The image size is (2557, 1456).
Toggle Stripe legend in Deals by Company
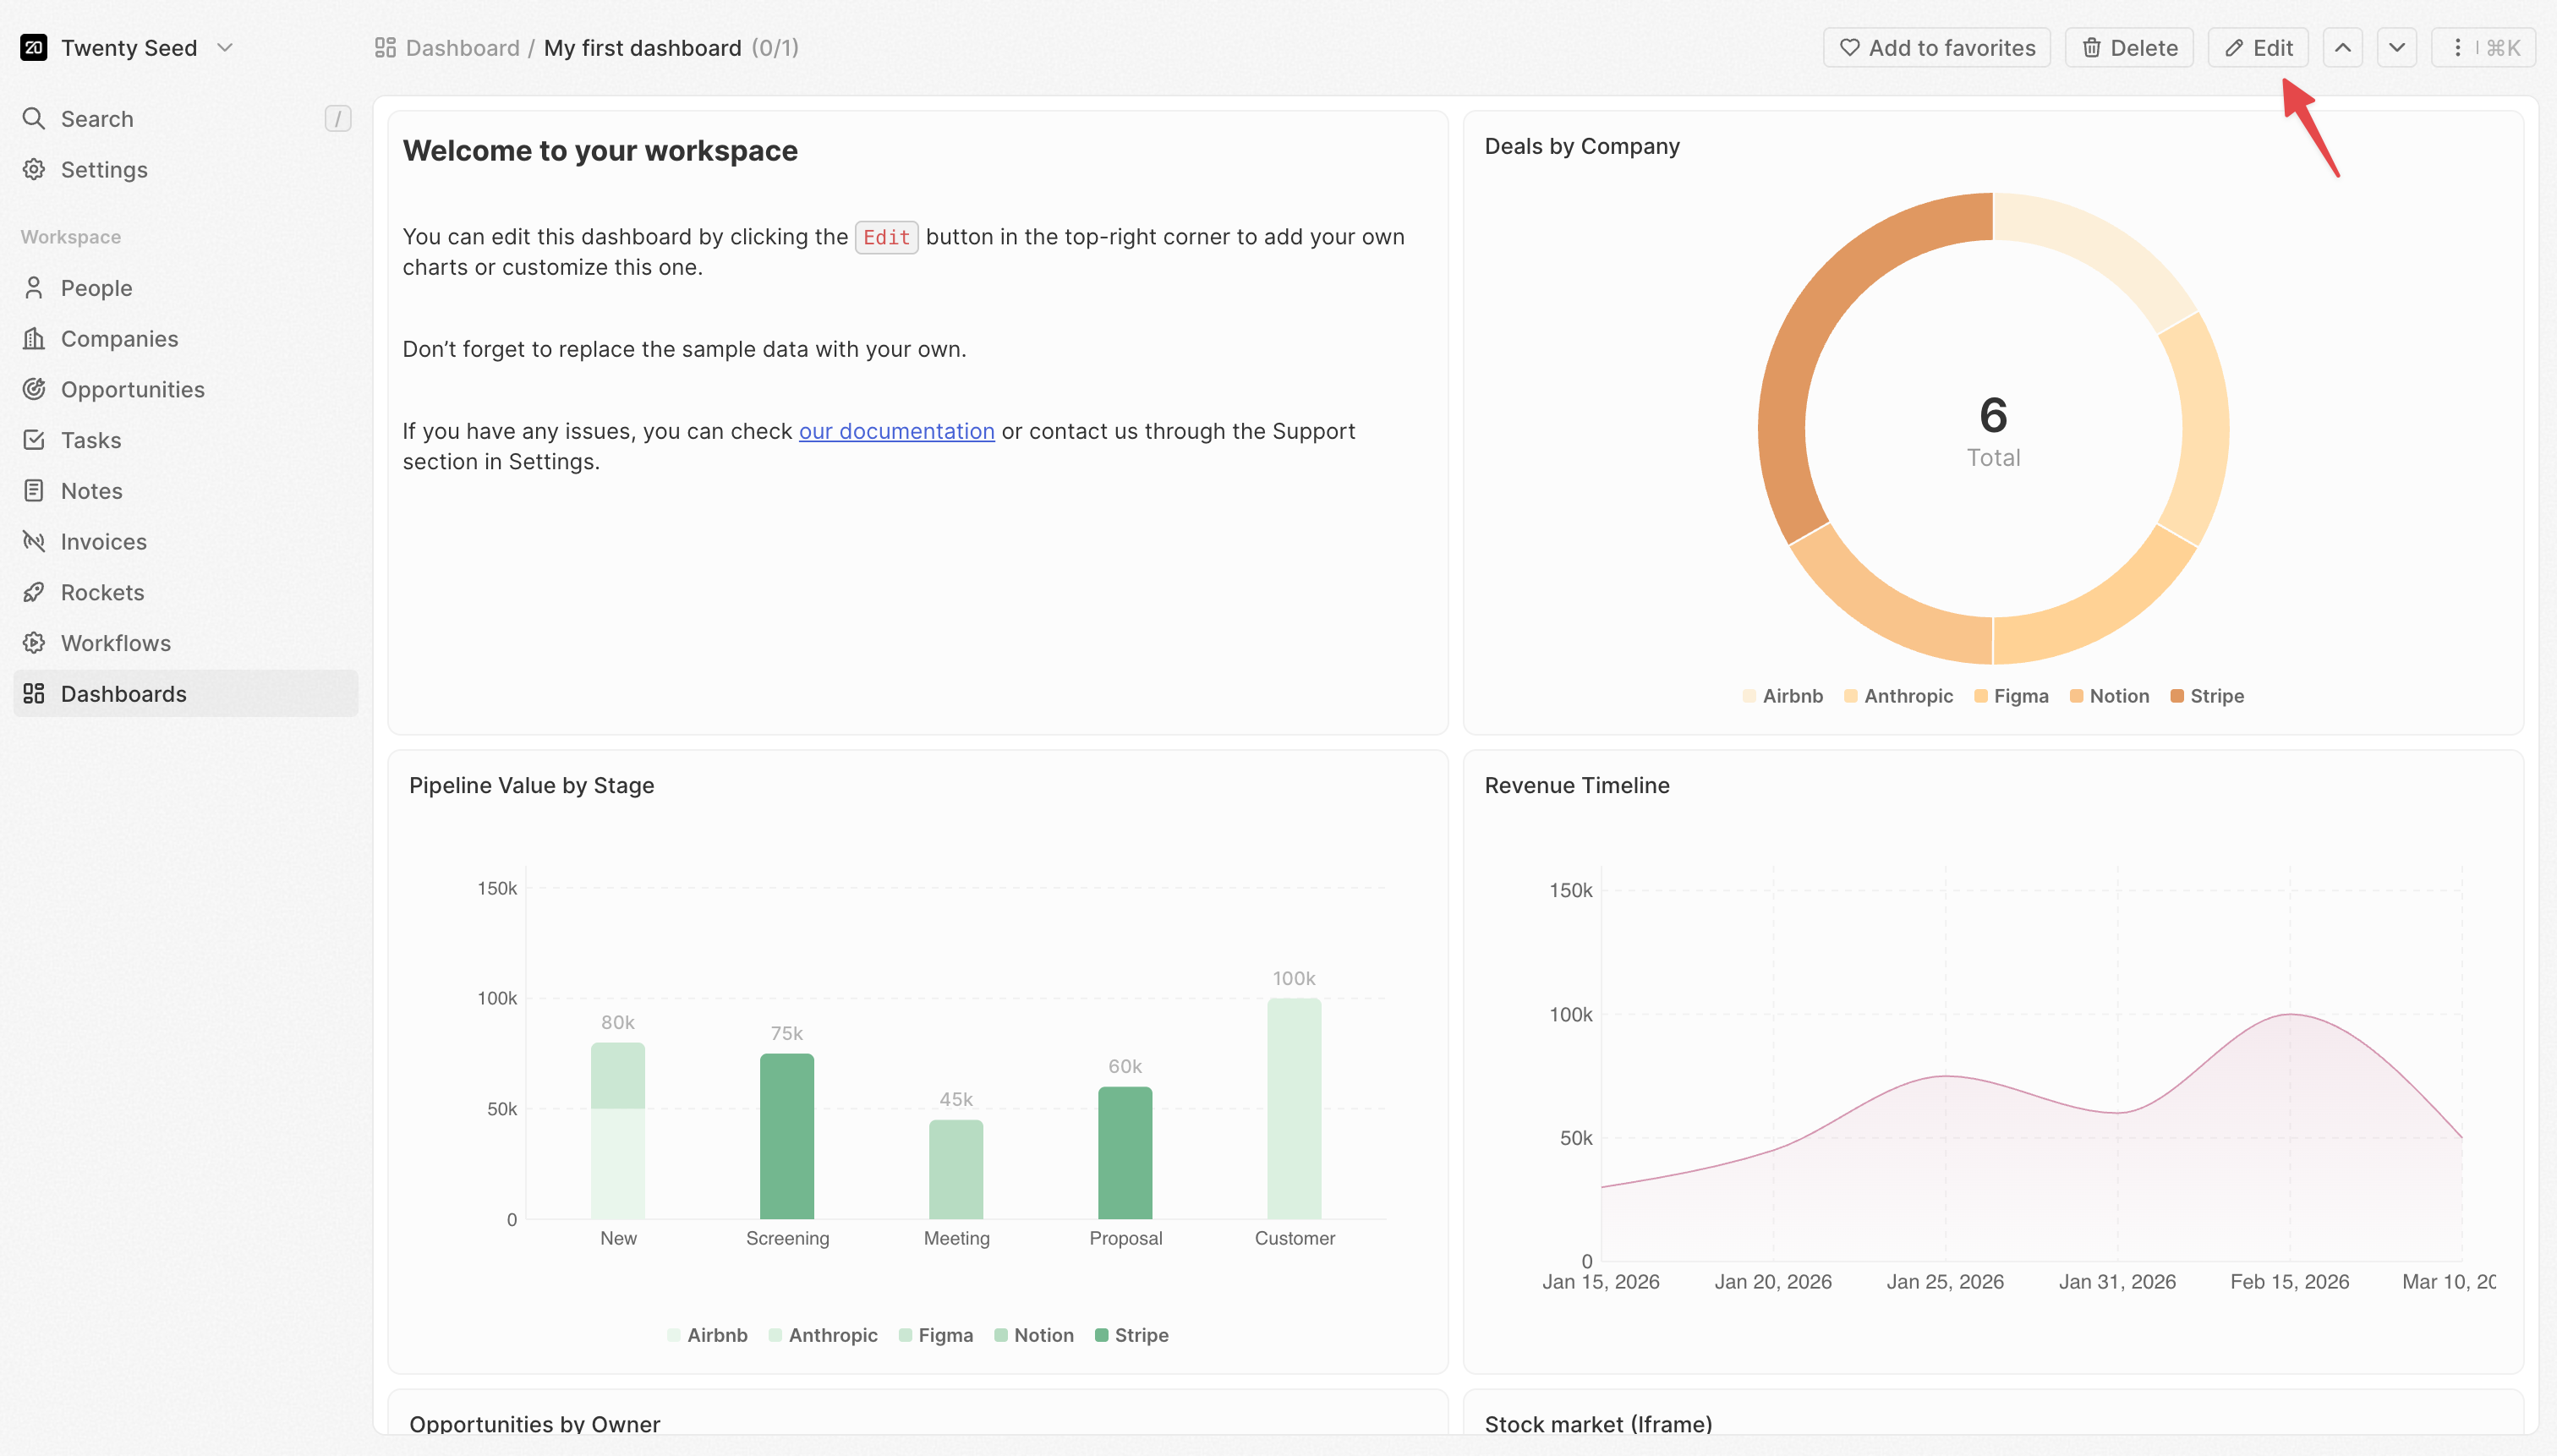(2206, 696)
